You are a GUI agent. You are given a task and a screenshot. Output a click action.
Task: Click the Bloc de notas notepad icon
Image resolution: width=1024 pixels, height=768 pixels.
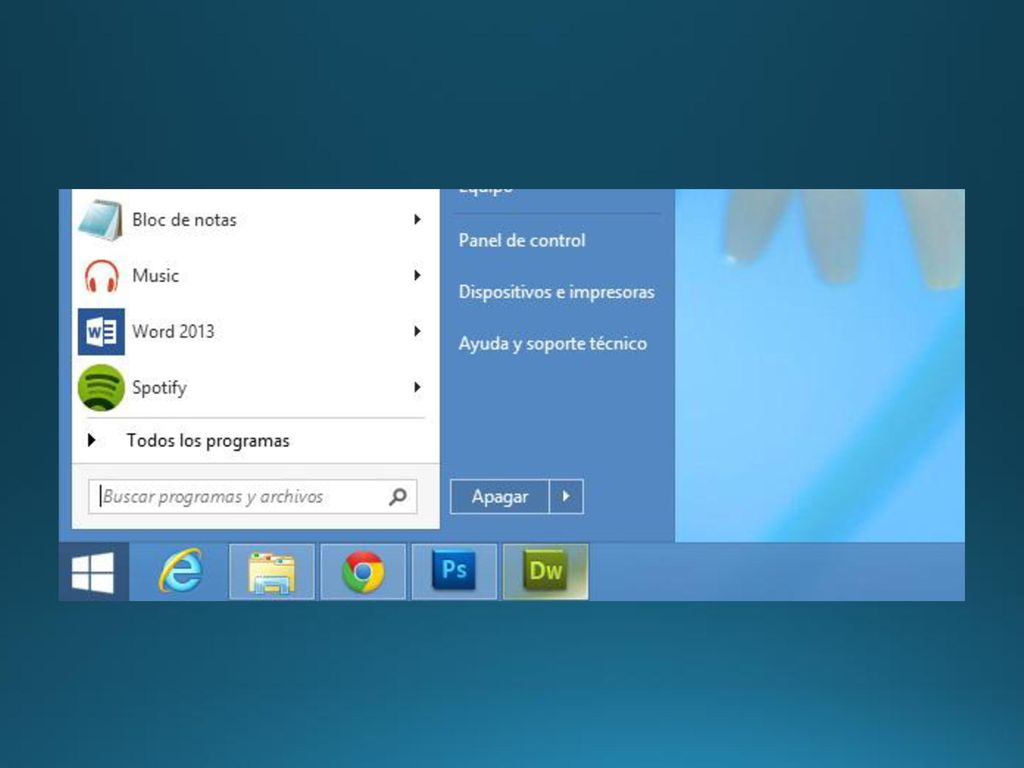(x=101, y=220)
